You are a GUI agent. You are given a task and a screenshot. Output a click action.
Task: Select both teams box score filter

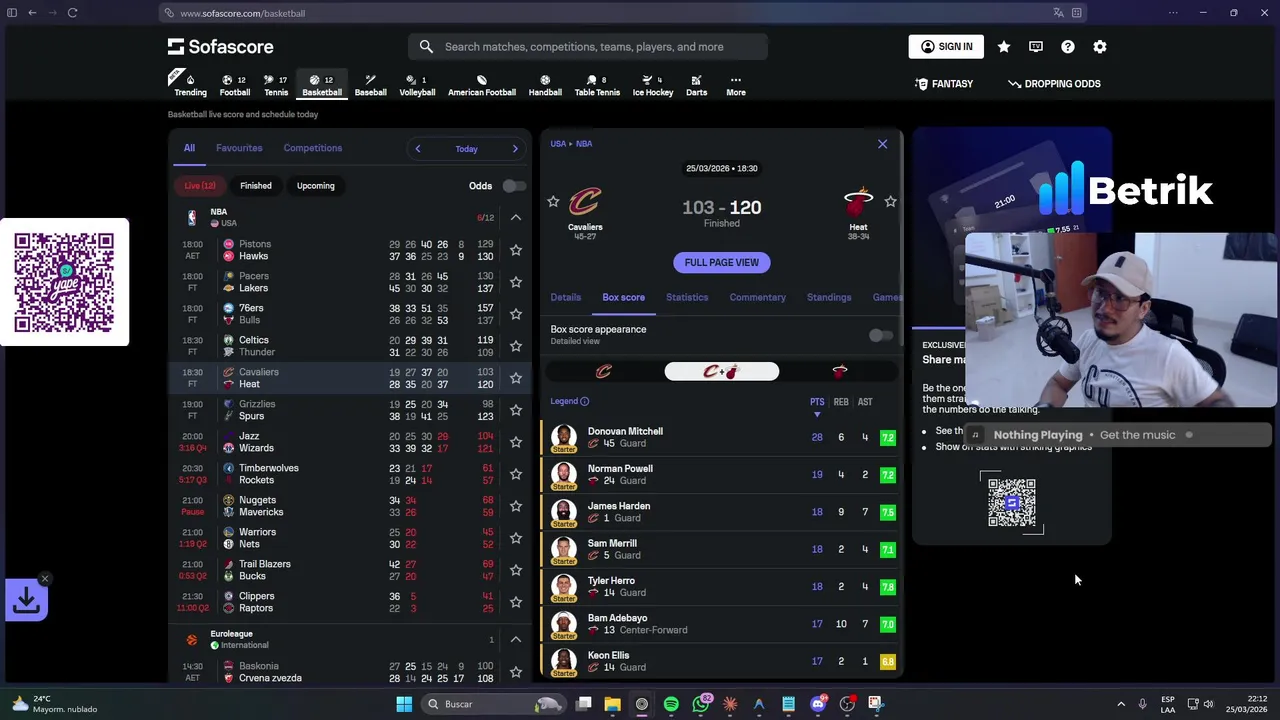tap(722, 372)
